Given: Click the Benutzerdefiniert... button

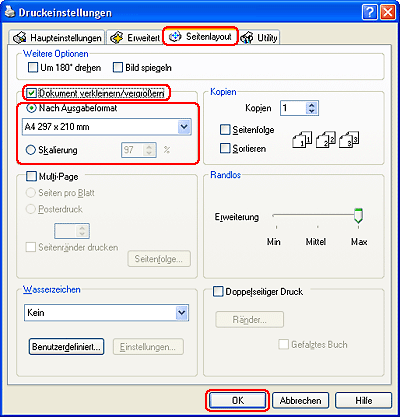Looking at the screenshot, I should pos(66,347).
